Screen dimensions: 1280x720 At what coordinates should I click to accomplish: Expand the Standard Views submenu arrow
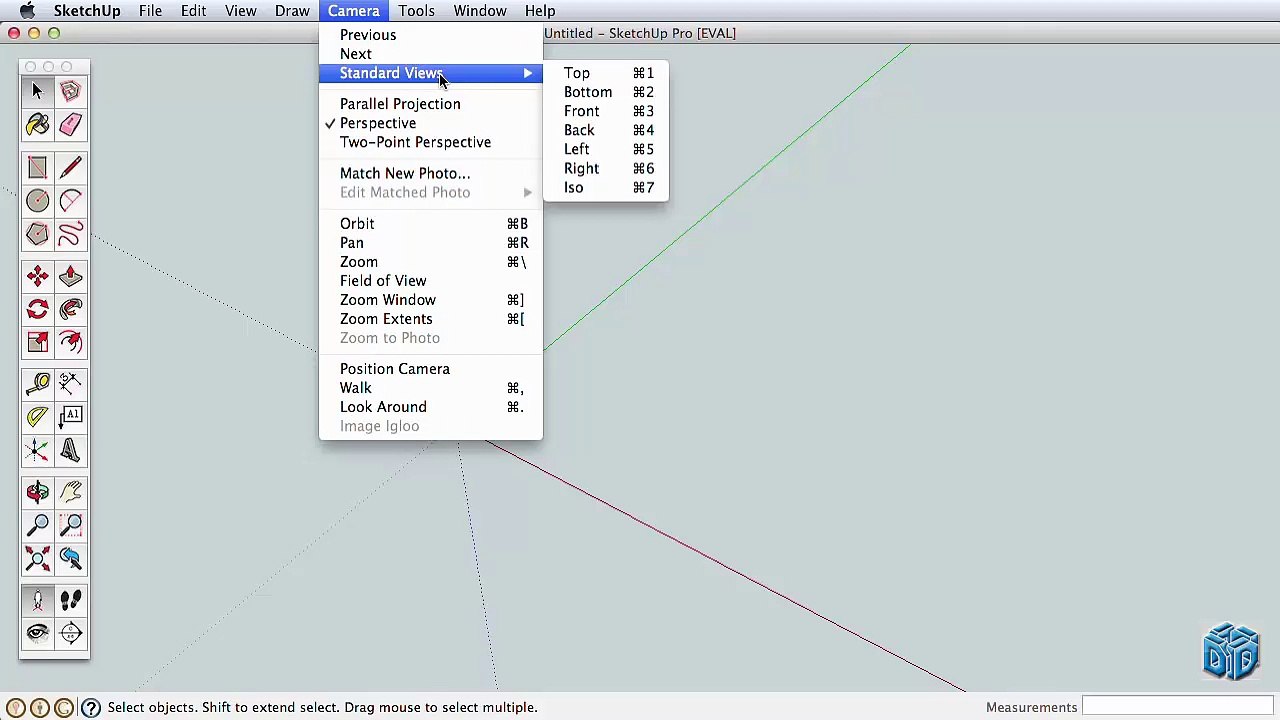[x=527, y=73]
